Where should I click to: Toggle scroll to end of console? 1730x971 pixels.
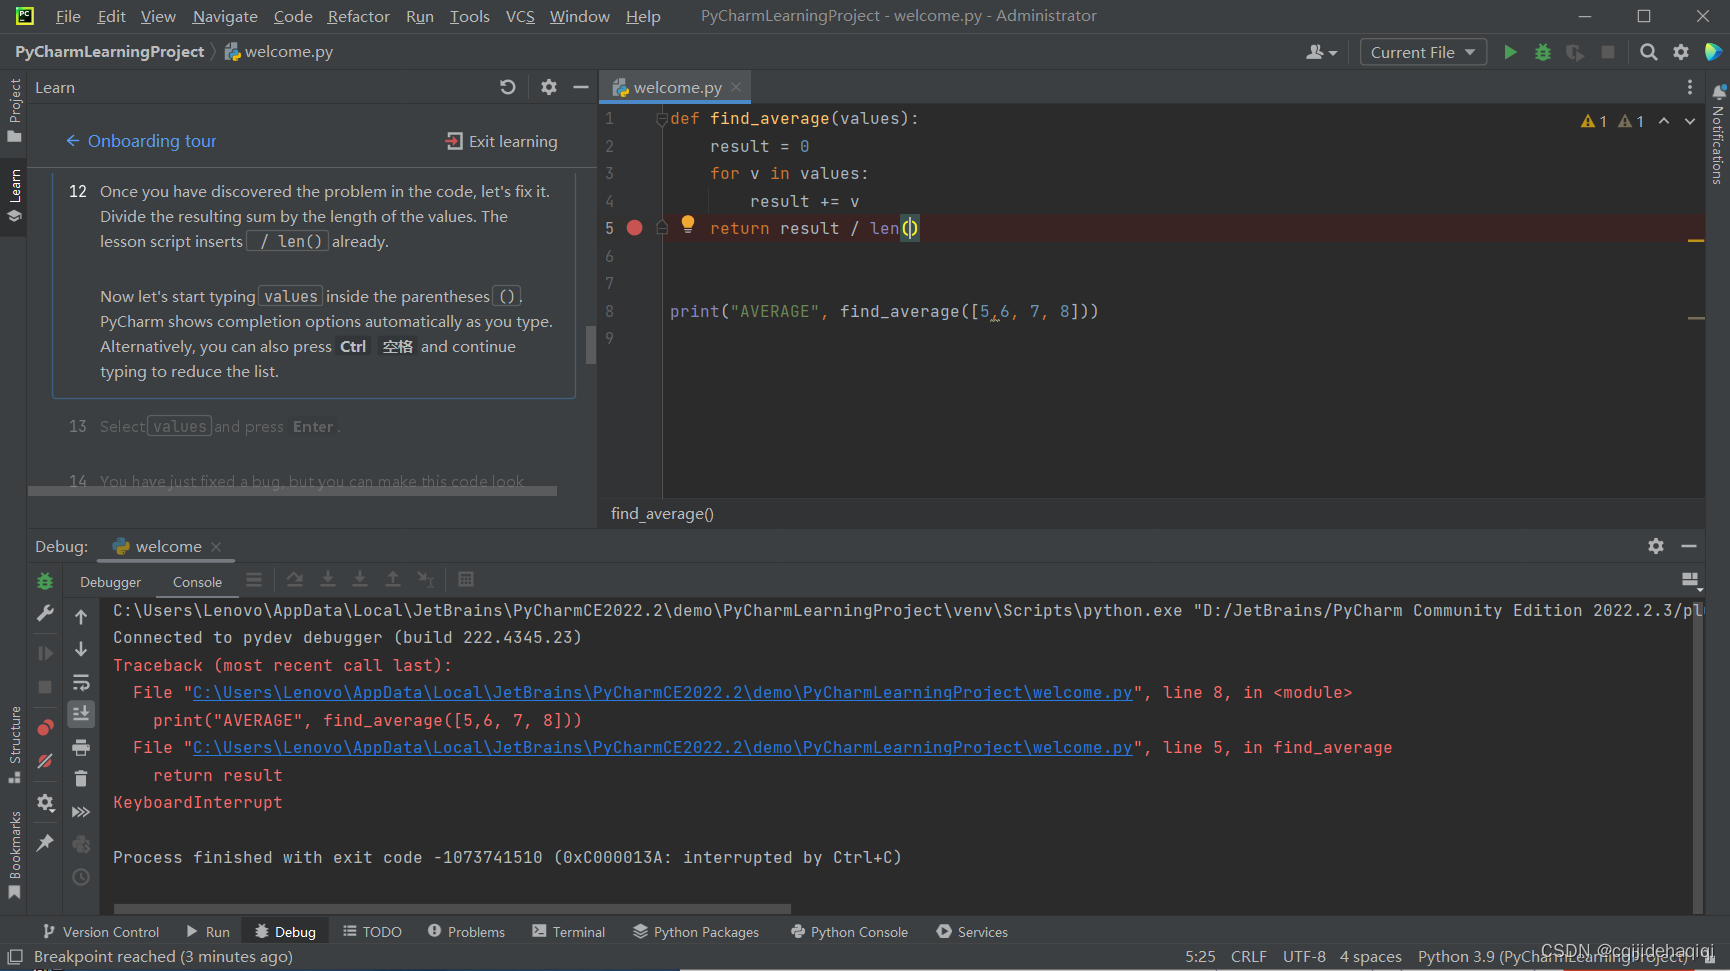click(x=81, y=713)
